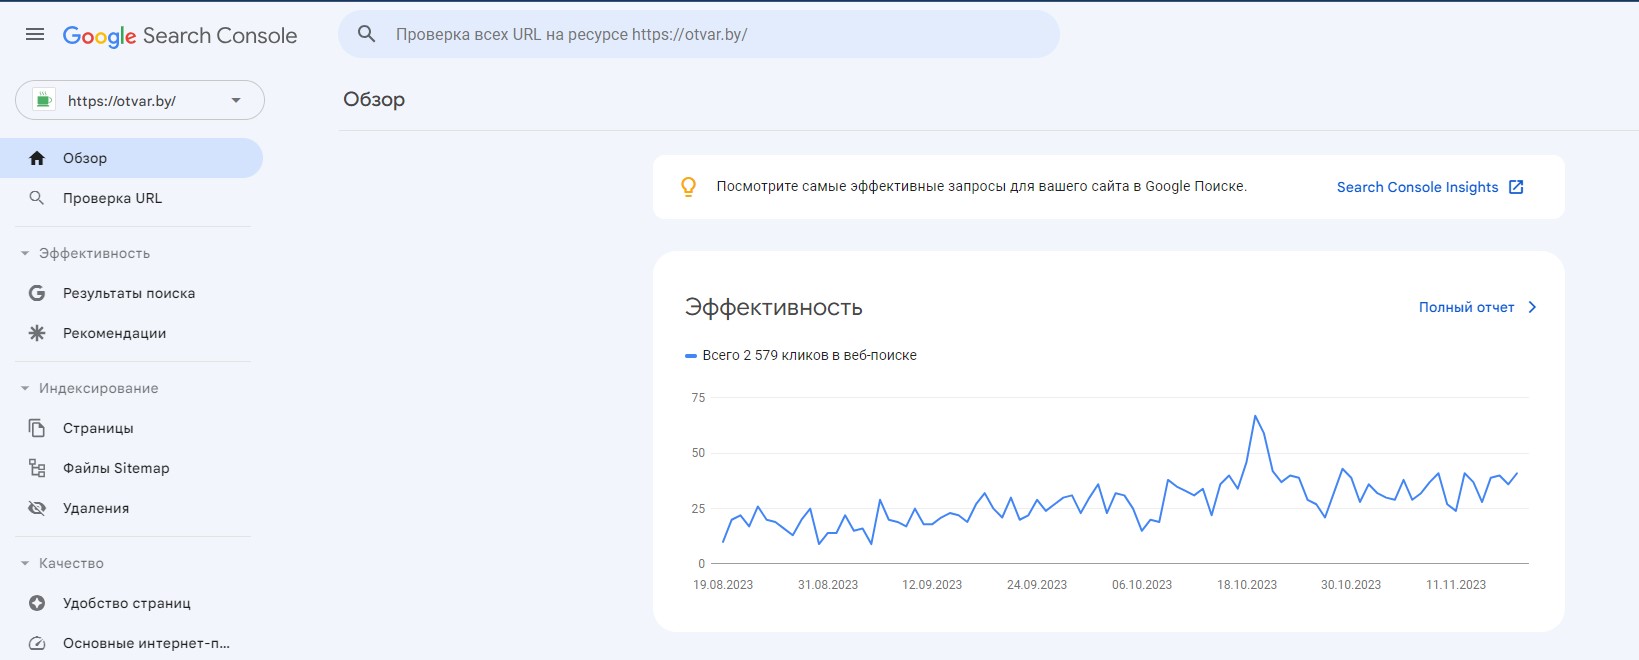Click the crossed-eye Удаления icon
This screenshot has height=660, width=1639.
[37, 508]
